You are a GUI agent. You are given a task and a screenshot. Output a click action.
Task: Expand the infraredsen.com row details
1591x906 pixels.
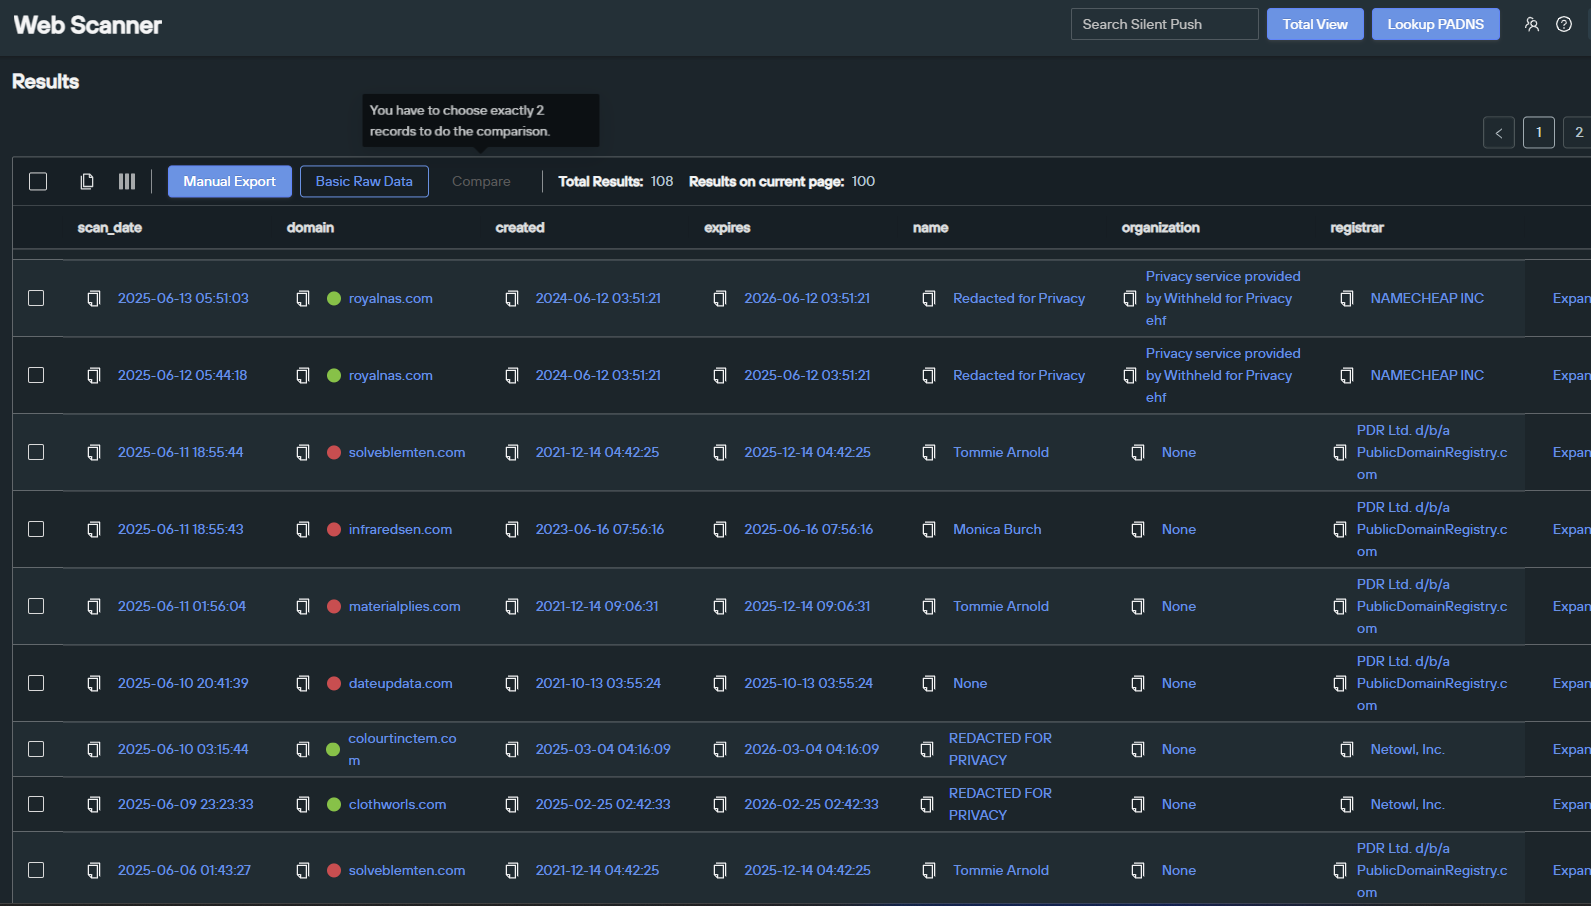point(1570,530)
